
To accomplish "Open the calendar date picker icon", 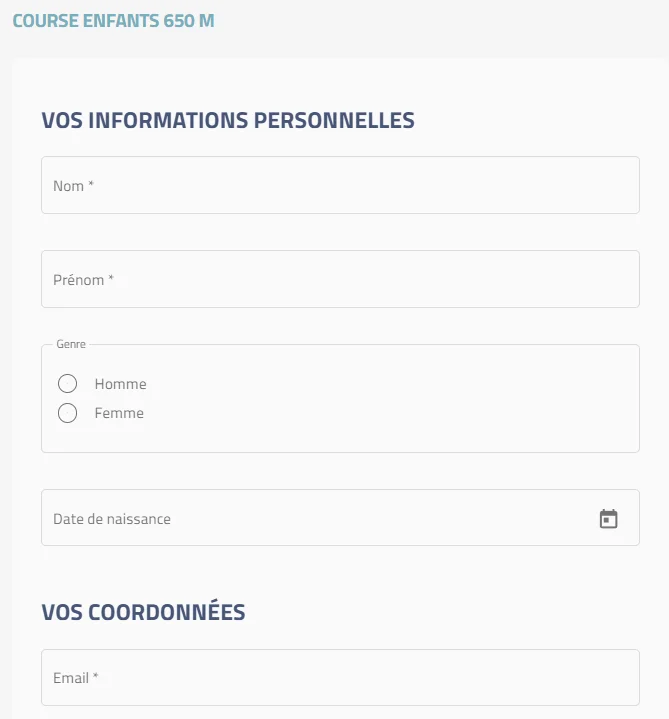I will pyautogui.click(x=608, y=519).
